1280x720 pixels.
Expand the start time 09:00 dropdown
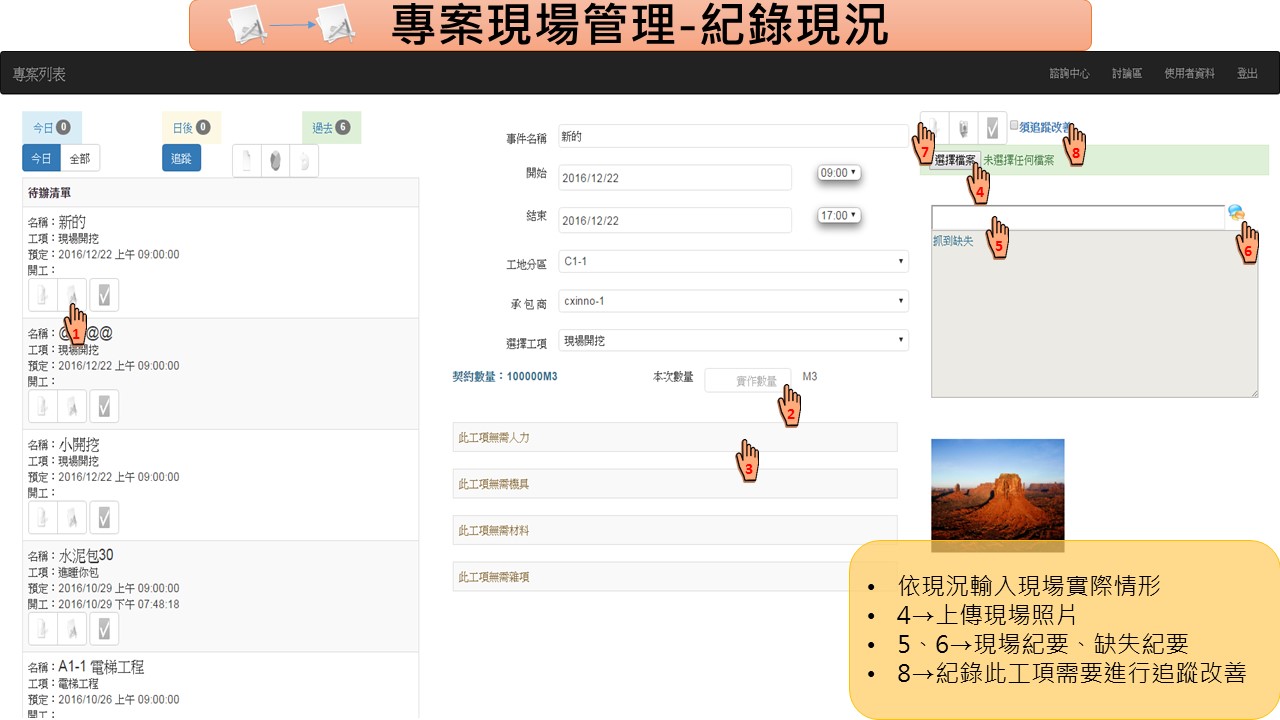point(838,173)
